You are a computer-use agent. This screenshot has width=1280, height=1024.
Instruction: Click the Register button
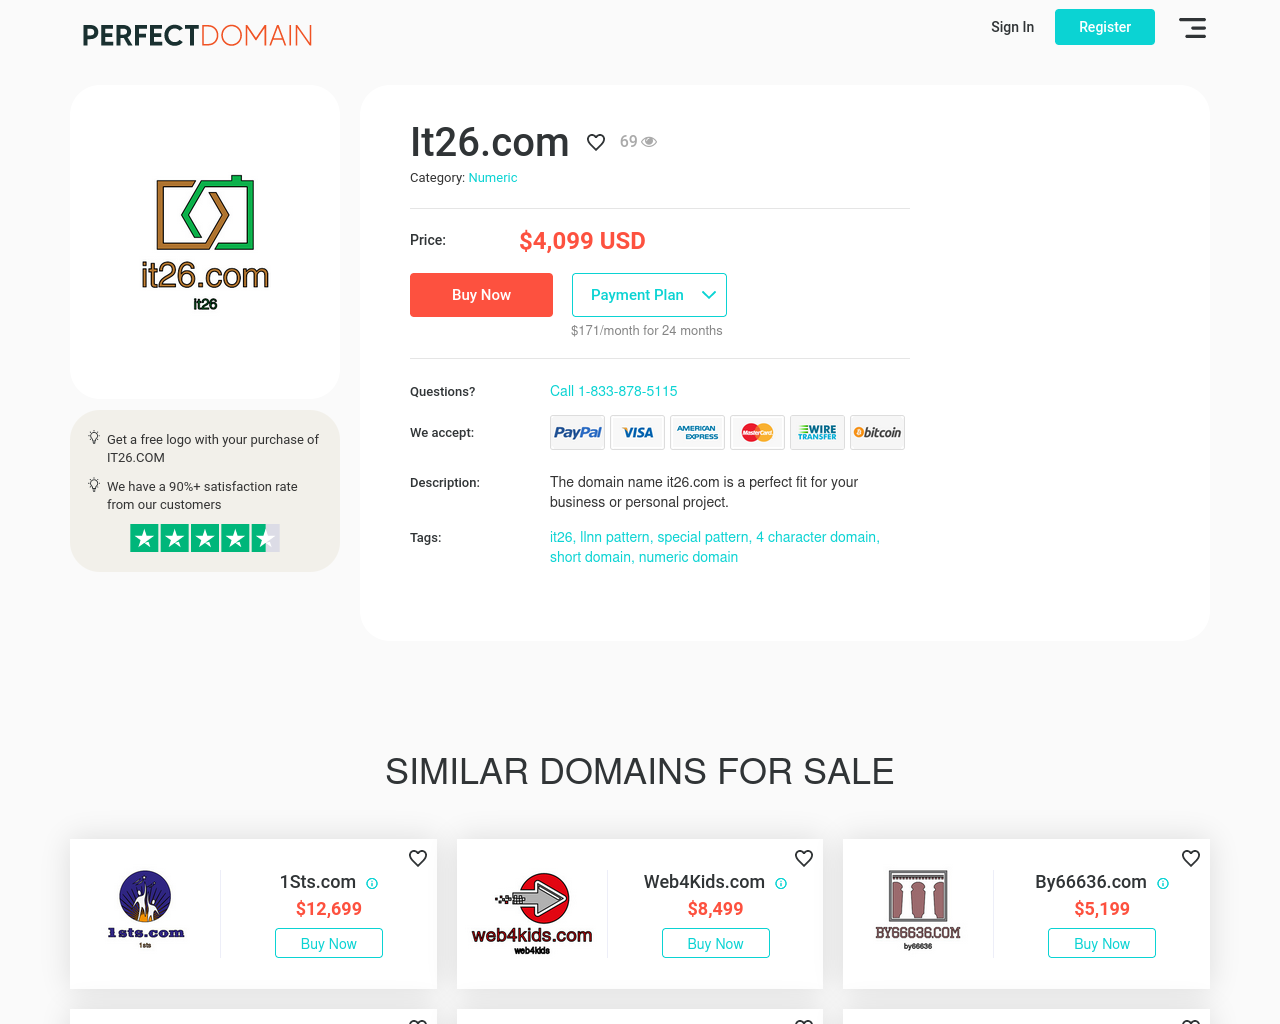tap(1105, 27)
